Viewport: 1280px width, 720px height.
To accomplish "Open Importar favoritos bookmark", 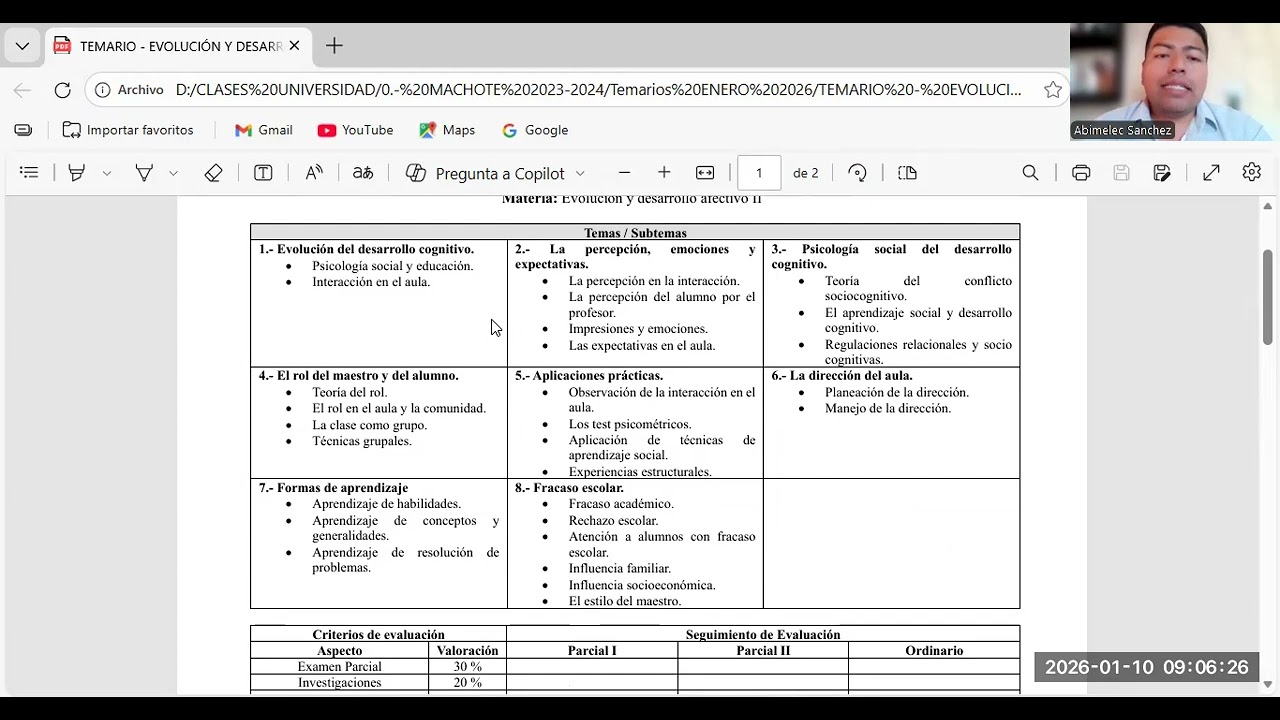I will pyautogui.click(x=128, y=130).
